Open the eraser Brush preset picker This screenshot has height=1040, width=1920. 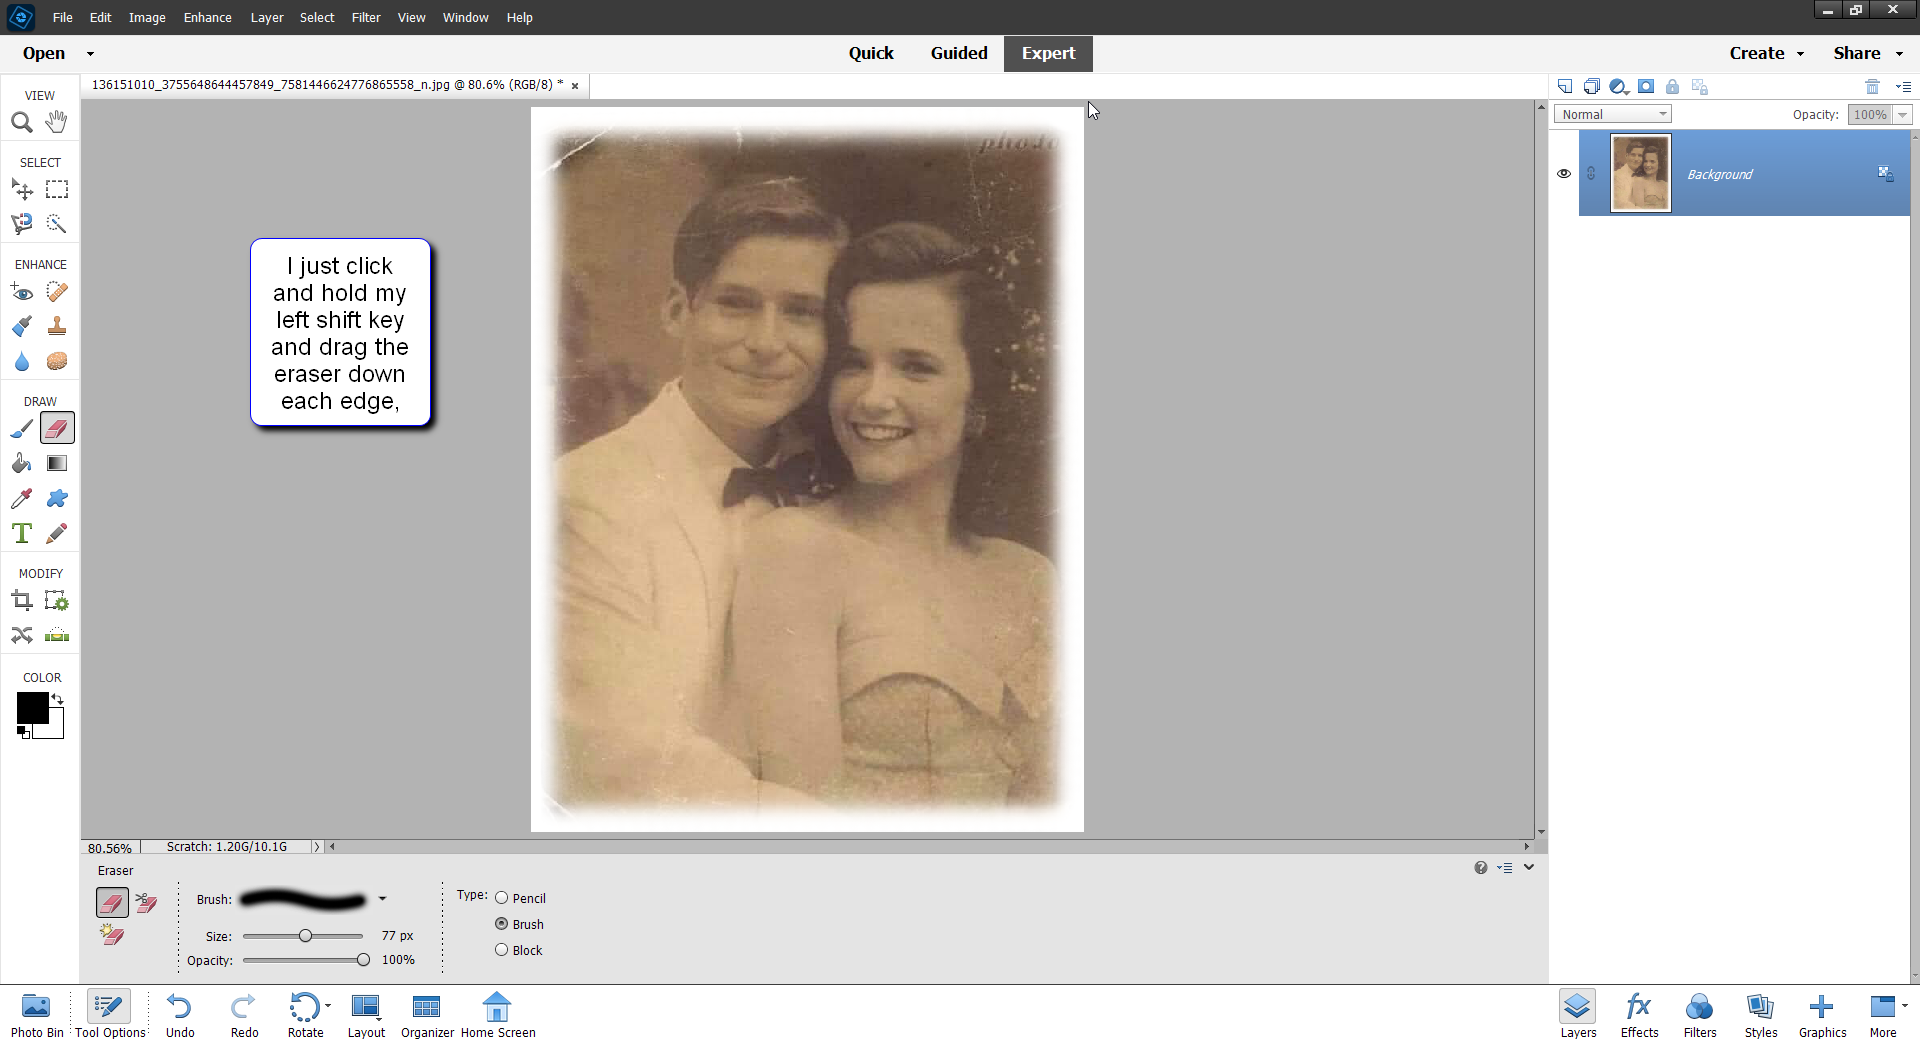tap(381, 899)
